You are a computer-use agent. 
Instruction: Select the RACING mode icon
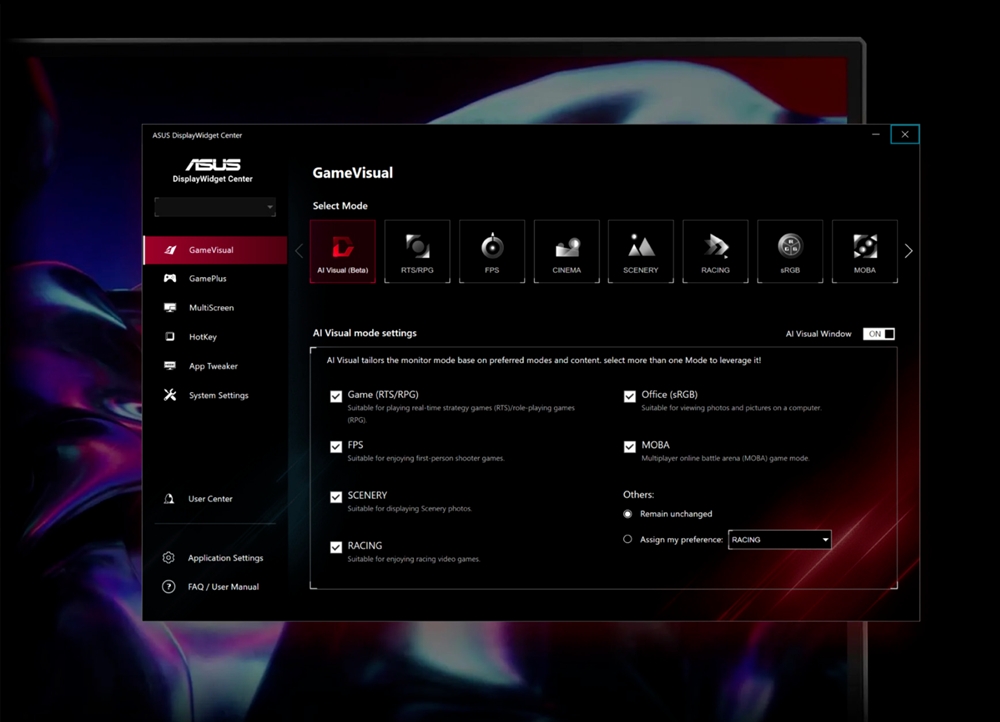tap(715, 250)
